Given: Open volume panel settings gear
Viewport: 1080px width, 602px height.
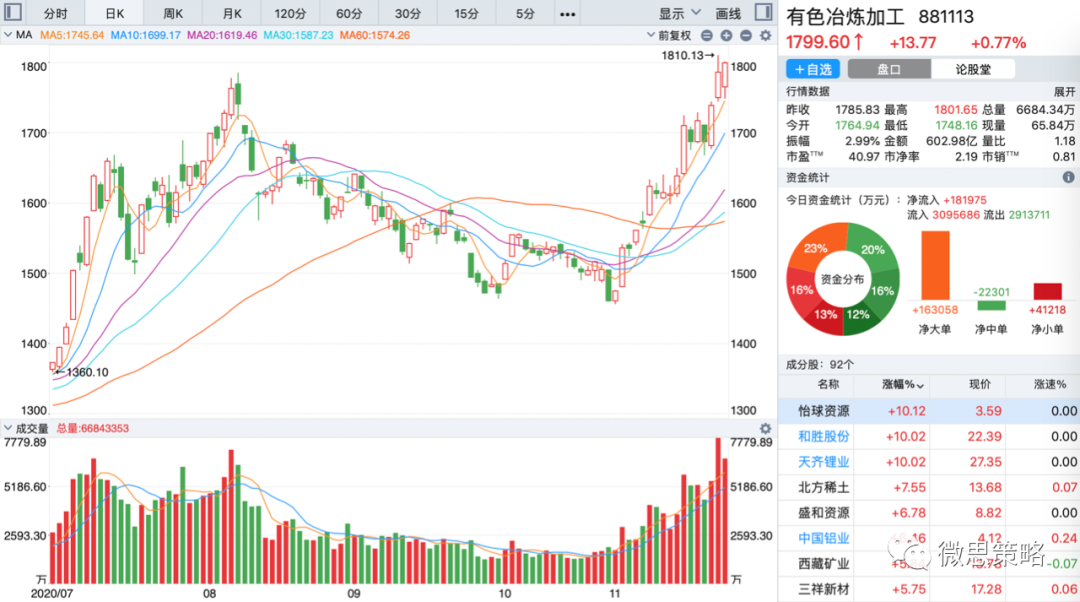Looking at the screenshot, I should click(x=766, y=428).
